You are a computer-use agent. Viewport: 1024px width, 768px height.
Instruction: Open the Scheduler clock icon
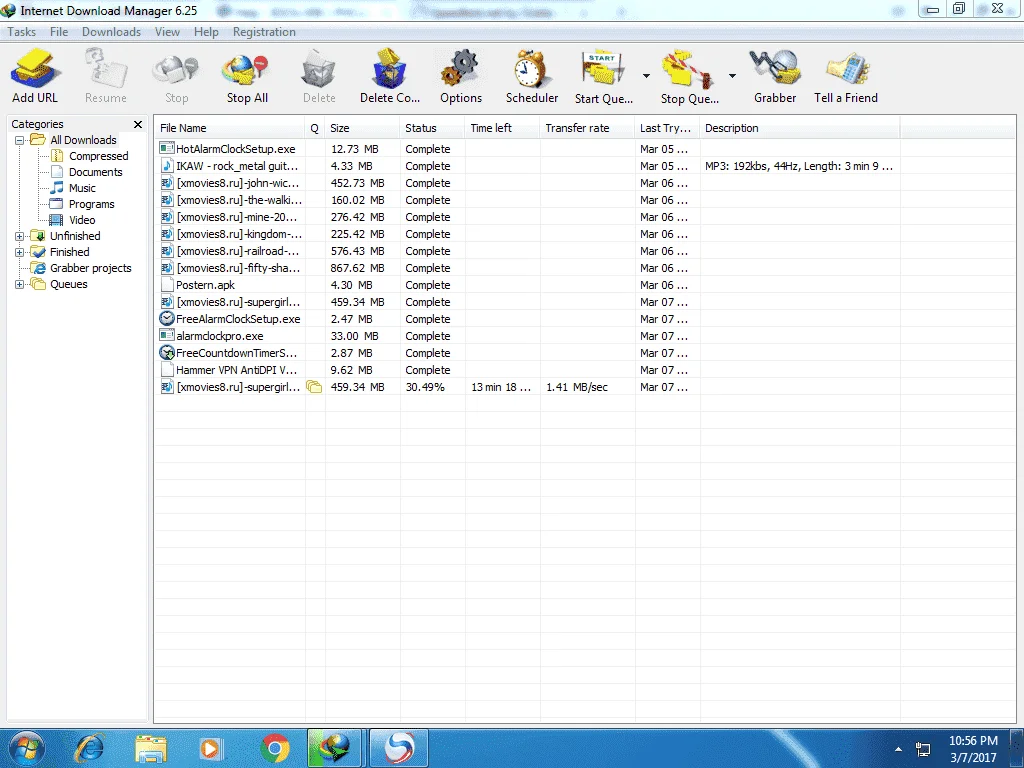(530, 69)
